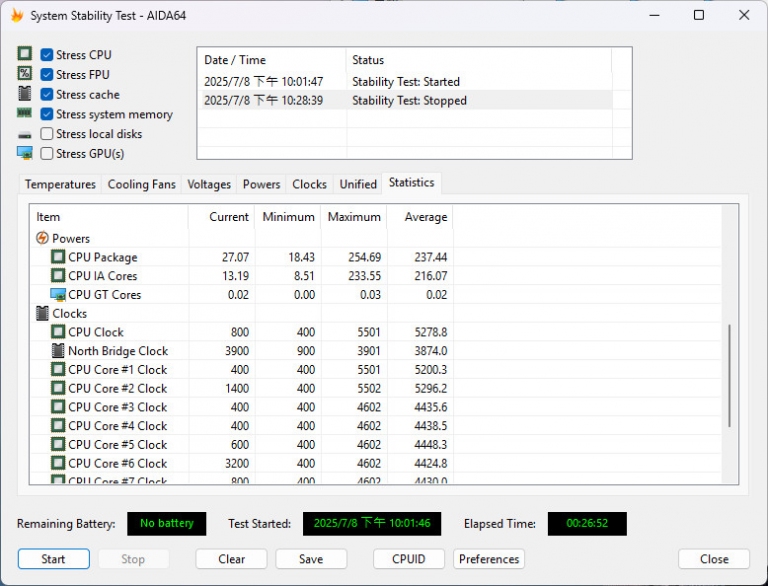Click the 254.69 maximum CPU Package value

[x=364, y=257]
